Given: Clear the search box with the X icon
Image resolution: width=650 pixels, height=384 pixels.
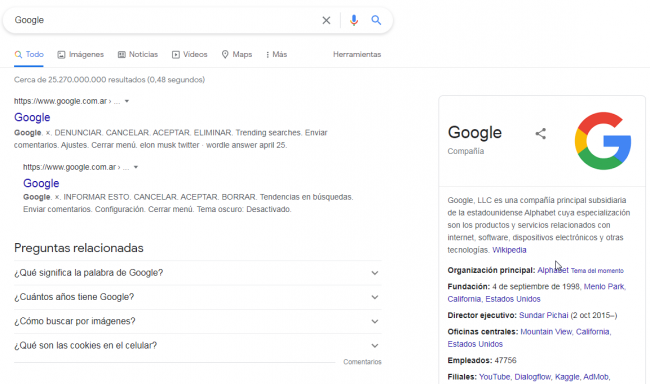Looking at the screenshot, I should [x=326, y=20].
